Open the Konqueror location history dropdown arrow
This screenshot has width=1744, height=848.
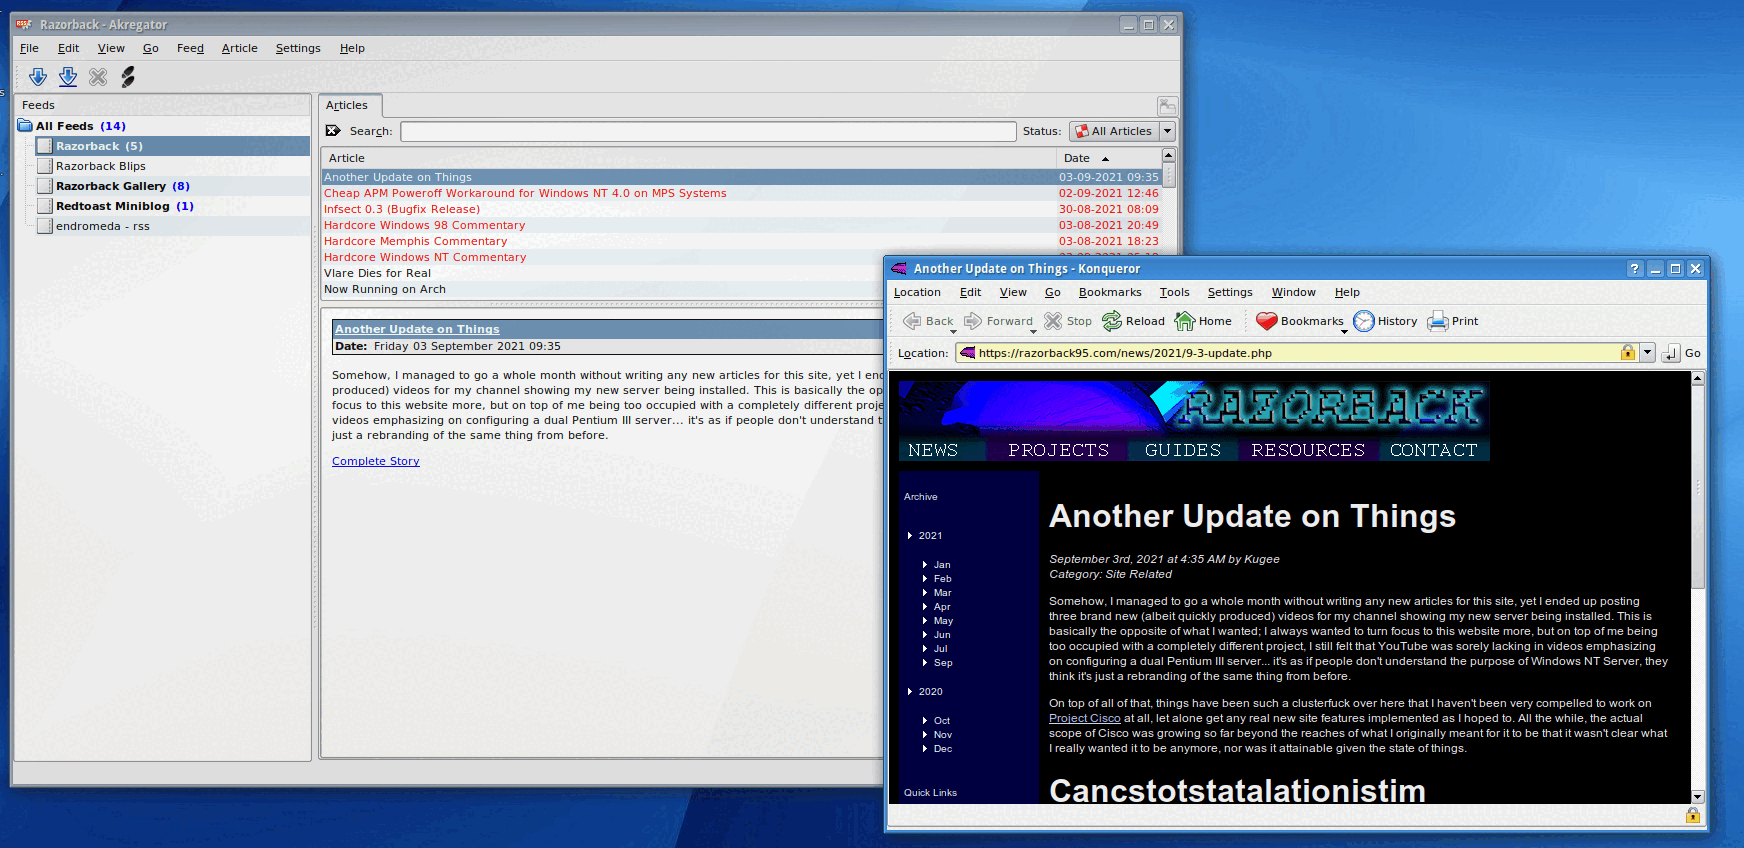[x=1647, y=353]
